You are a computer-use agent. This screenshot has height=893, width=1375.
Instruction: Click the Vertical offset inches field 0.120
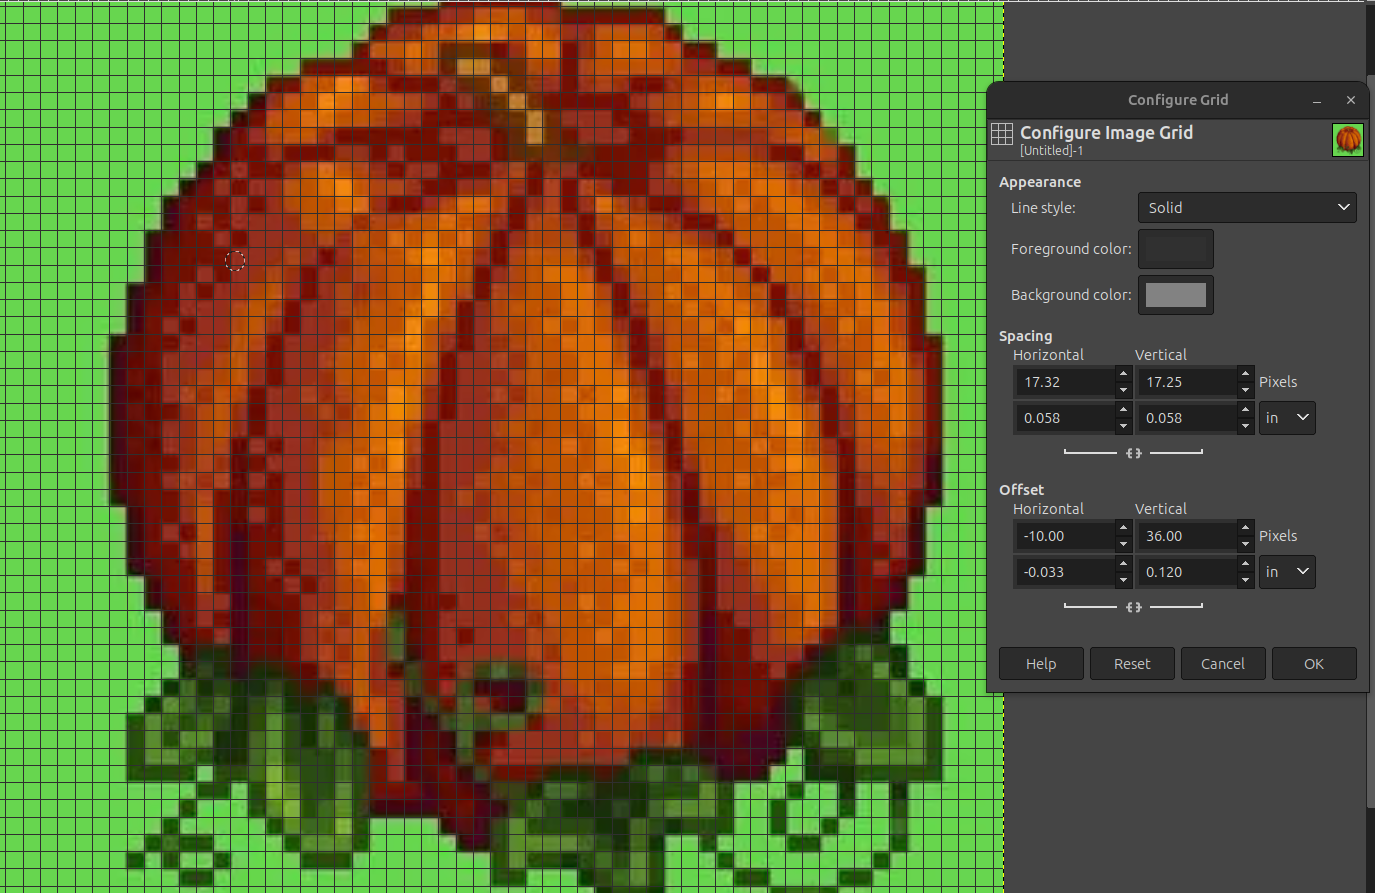[x=1186, y=572]
